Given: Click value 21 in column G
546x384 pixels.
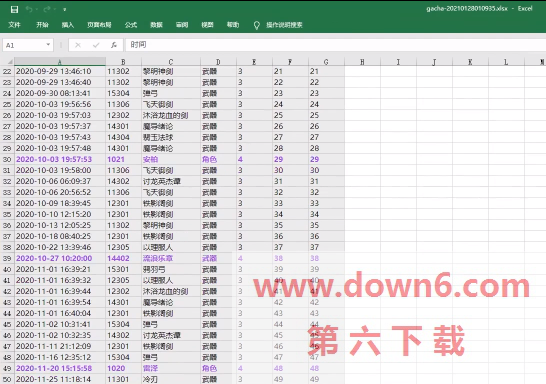Looking at the screenshot, I should 326,71.
